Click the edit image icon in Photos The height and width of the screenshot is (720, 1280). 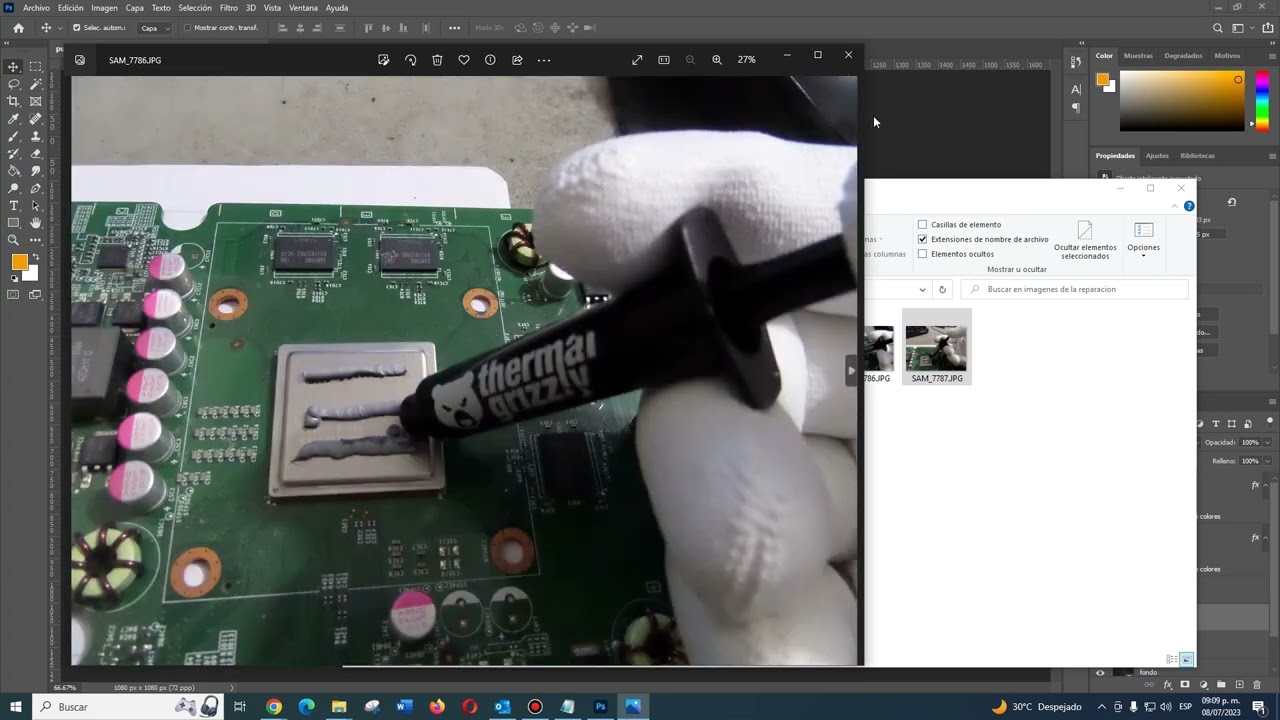pyautogui.click(x=384, y=60)
